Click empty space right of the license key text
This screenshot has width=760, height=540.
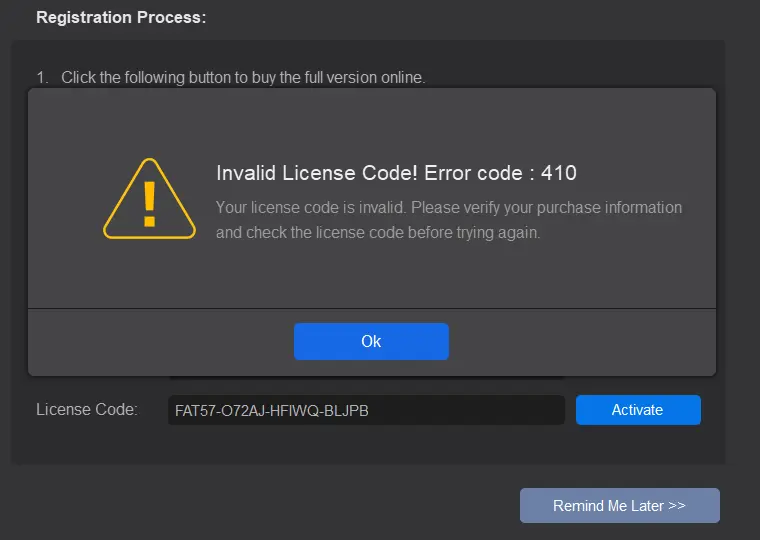[465, 410]
